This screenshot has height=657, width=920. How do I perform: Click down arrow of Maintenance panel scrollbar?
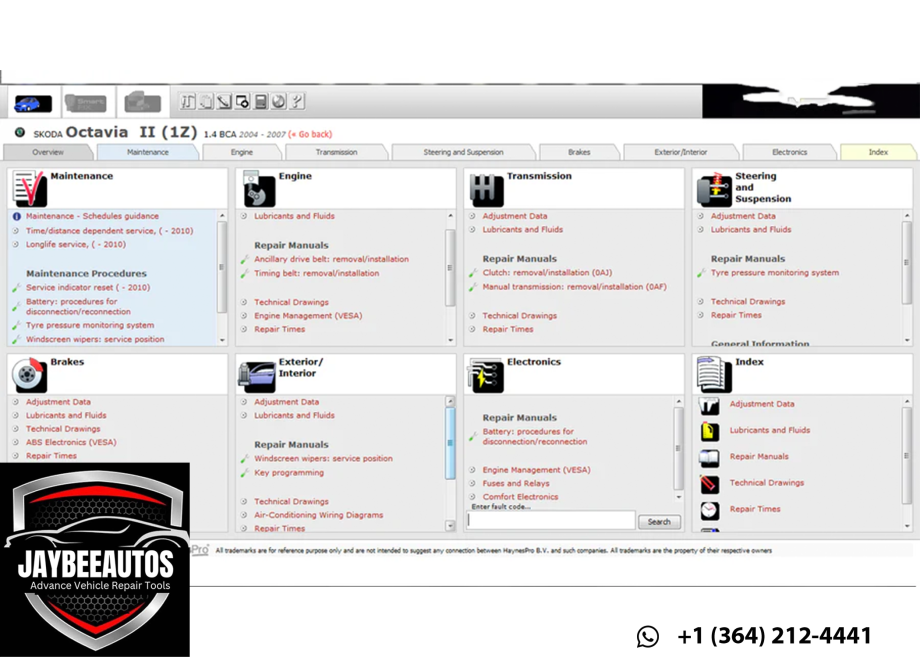222,340
